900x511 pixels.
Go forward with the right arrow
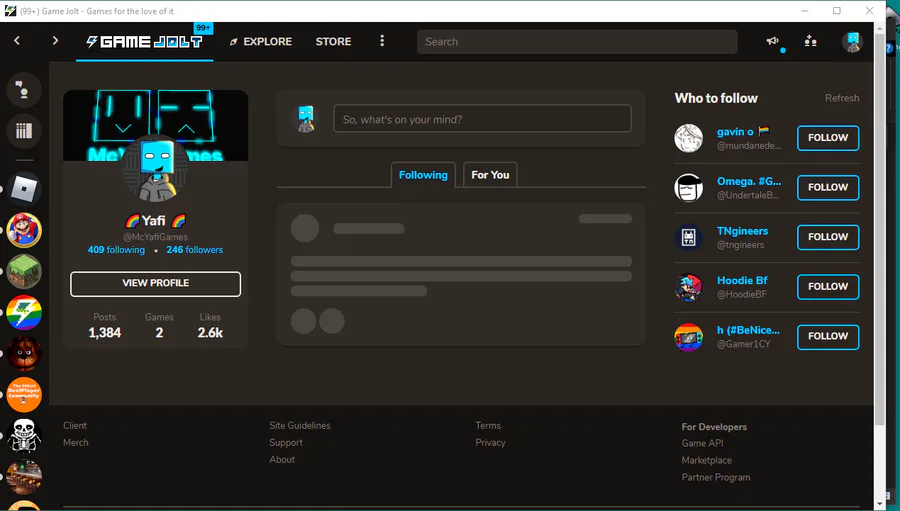click(x=55, y=41)
